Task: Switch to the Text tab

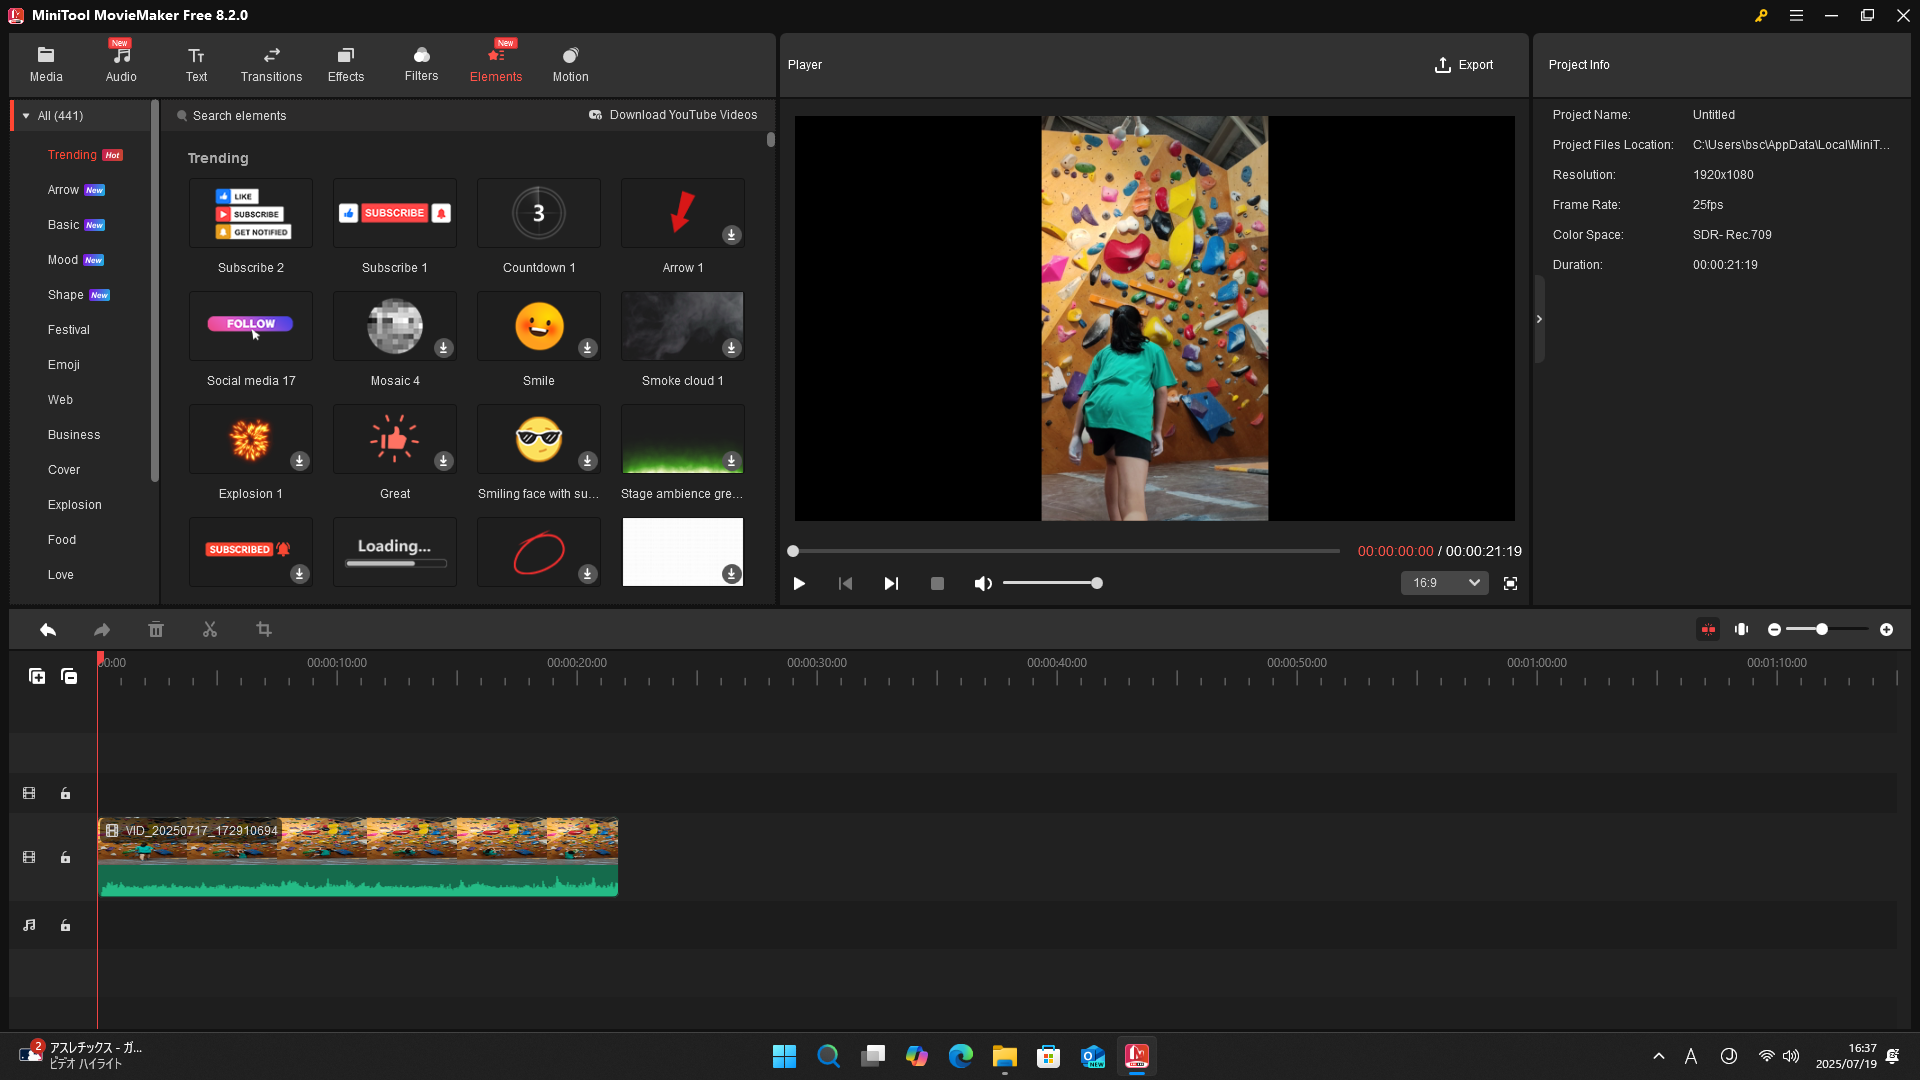Action: pos(196,65)
